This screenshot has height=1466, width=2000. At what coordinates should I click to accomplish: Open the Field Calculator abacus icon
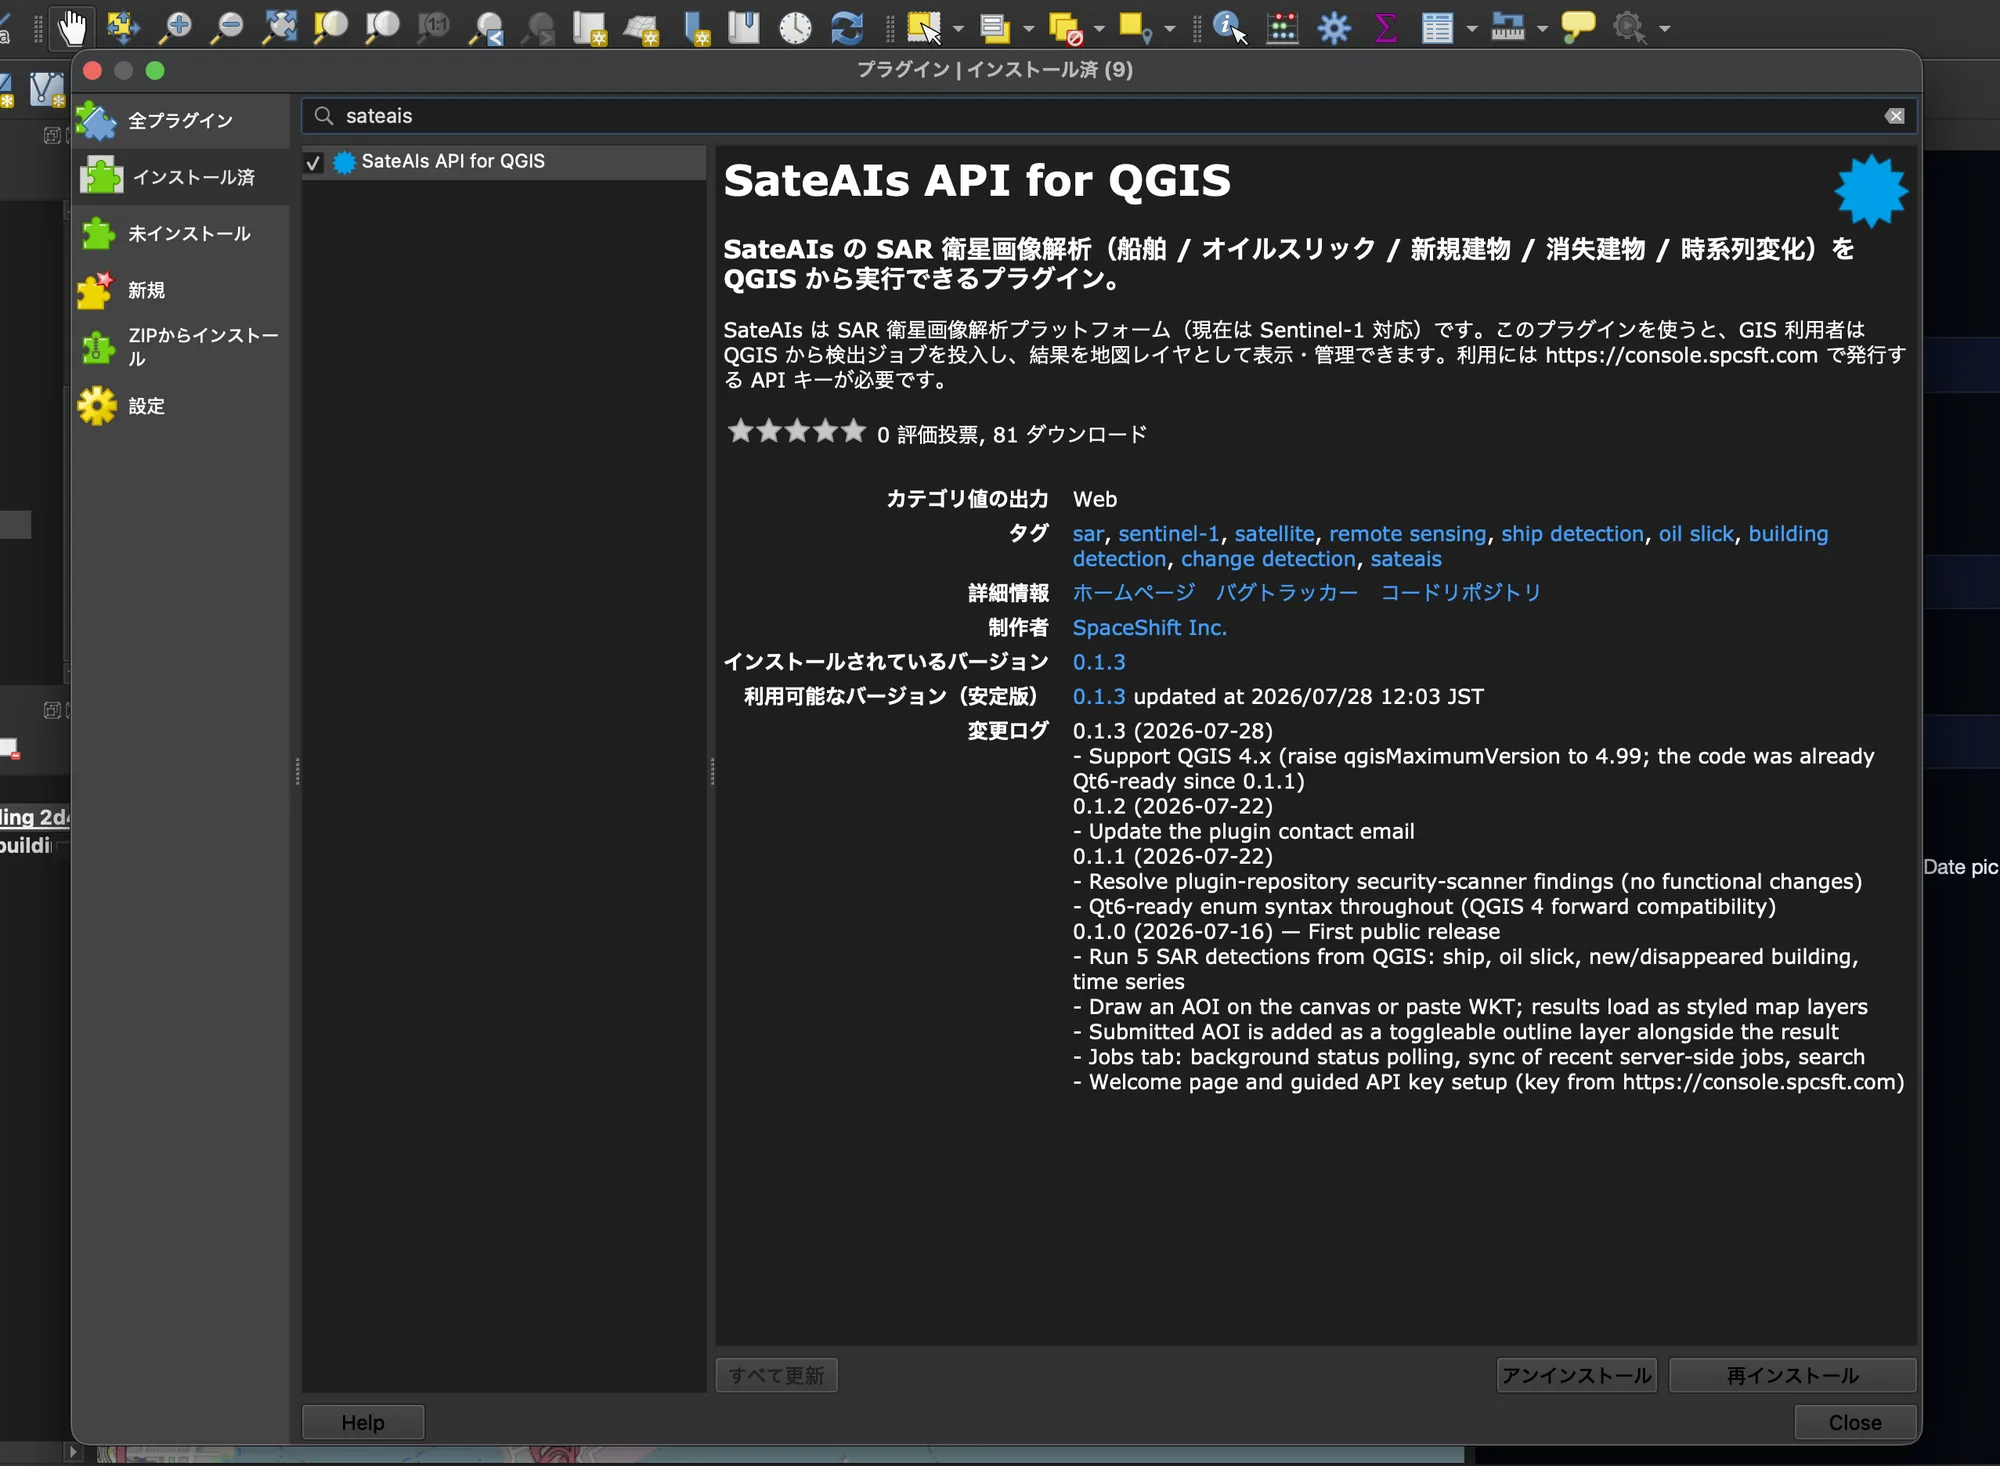(1282, 27)
